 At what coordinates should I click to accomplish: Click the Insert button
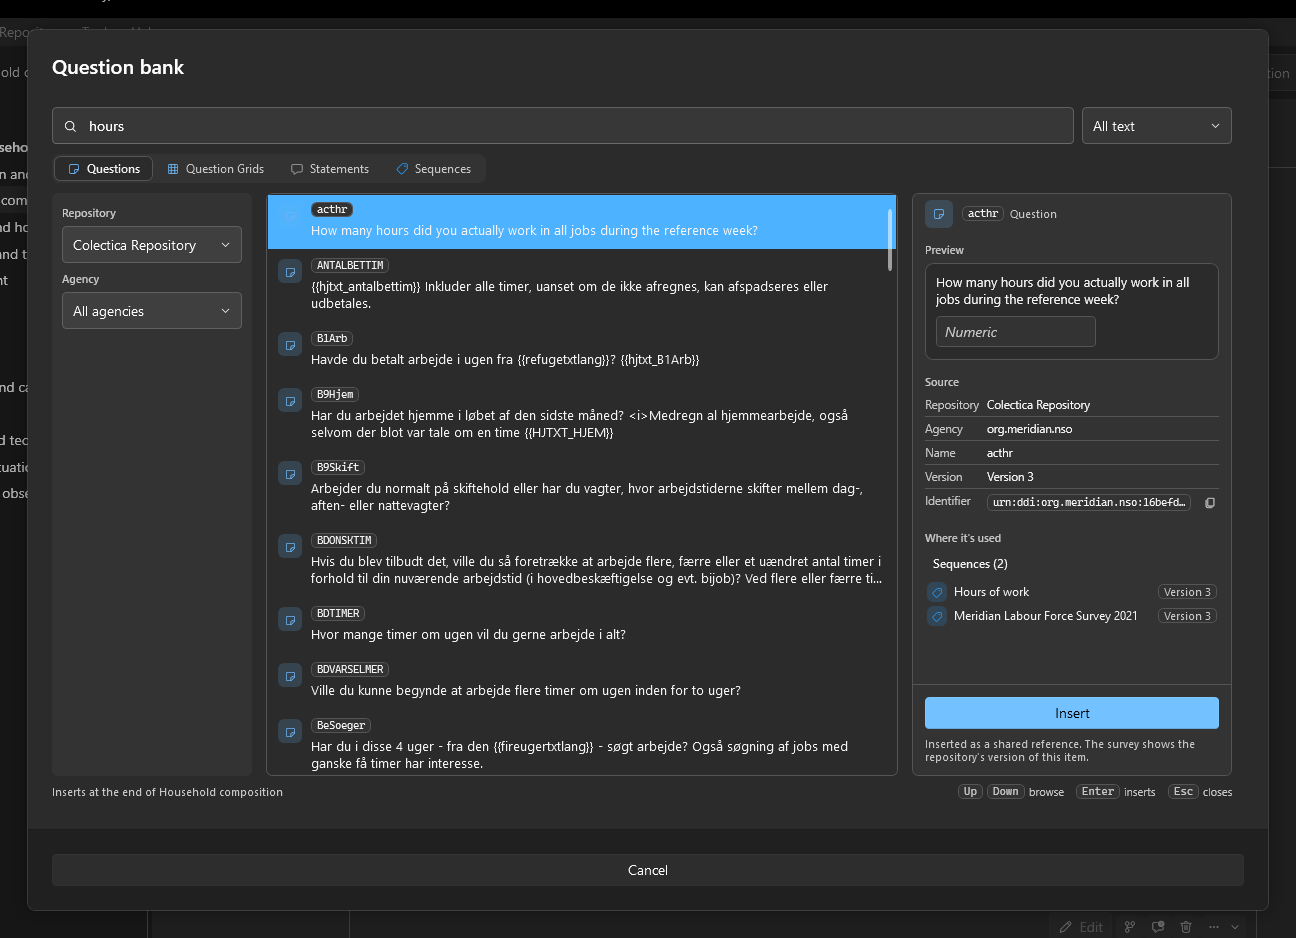(1072, 713)
